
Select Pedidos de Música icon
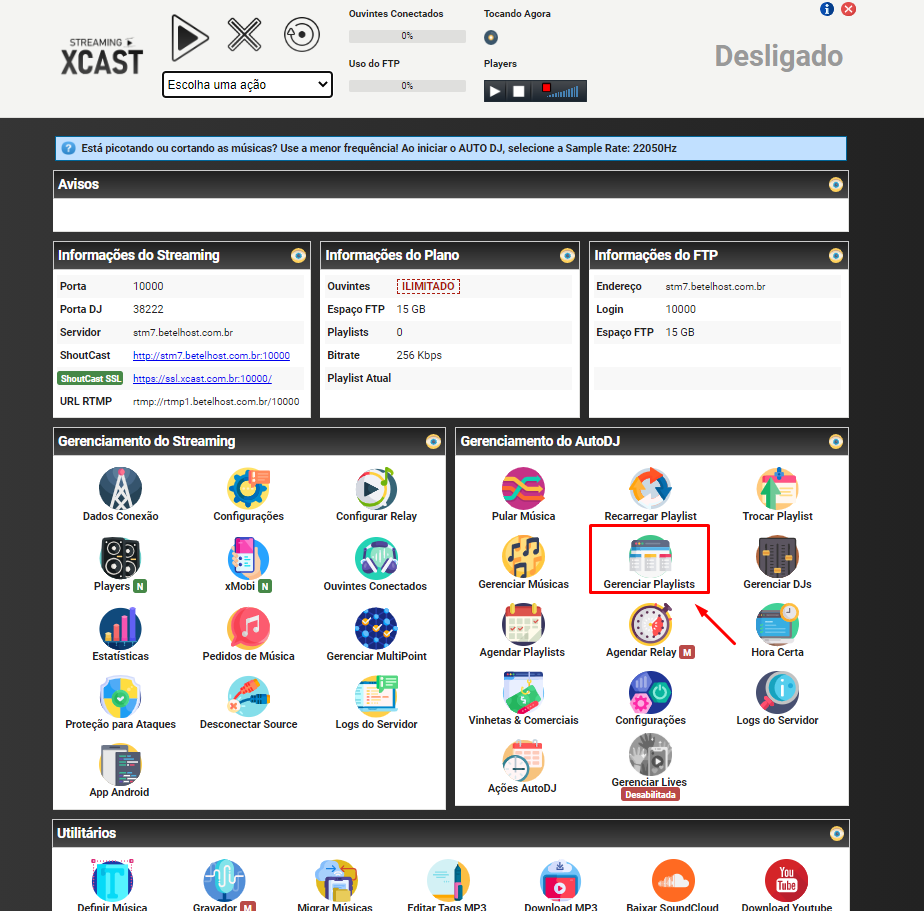(x=248, y=630)
